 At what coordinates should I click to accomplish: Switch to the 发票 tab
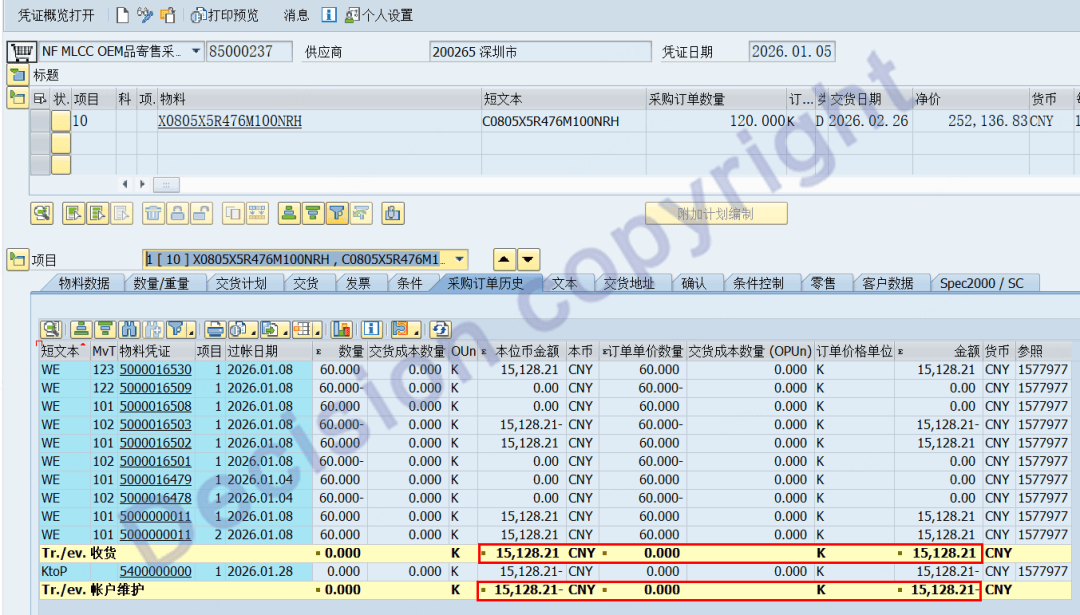coord(357,283)
